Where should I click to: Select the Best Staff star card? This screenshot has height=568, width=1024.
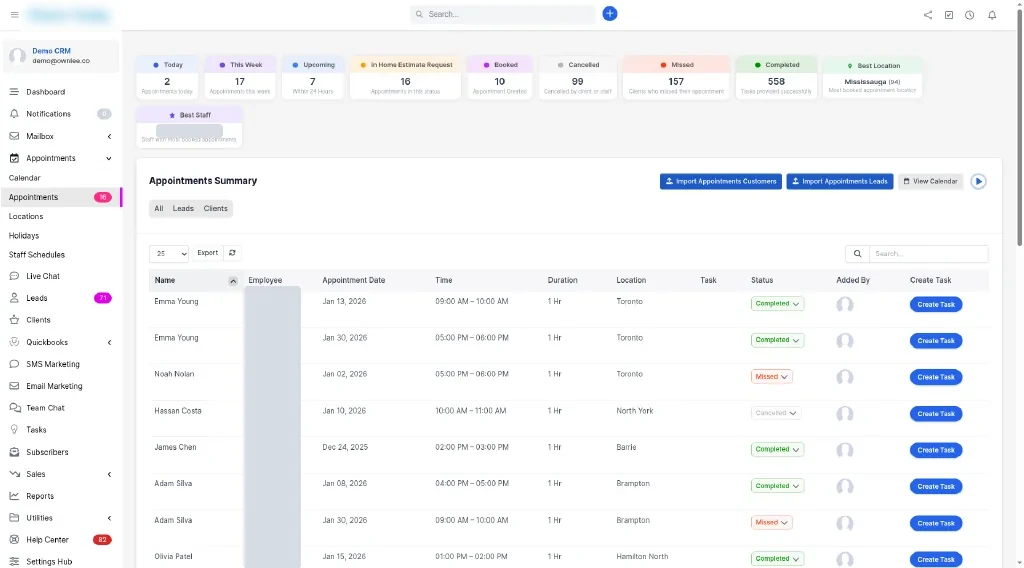[189, 127]
